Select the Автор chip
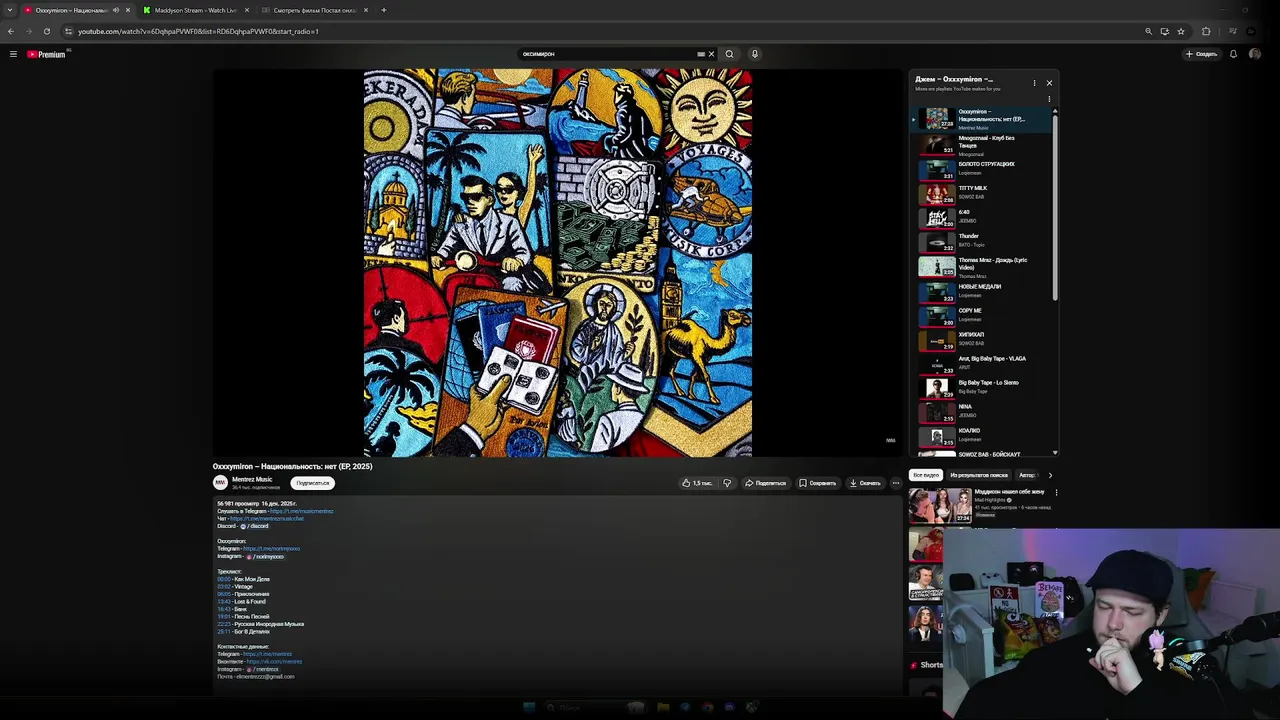1280x720 pixels. coord(1027,475)
